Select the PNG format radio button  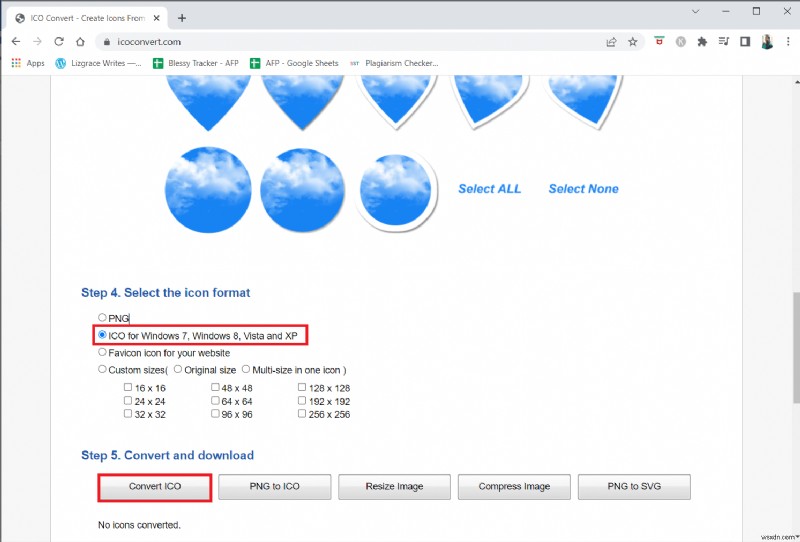(x=102, y=317)
